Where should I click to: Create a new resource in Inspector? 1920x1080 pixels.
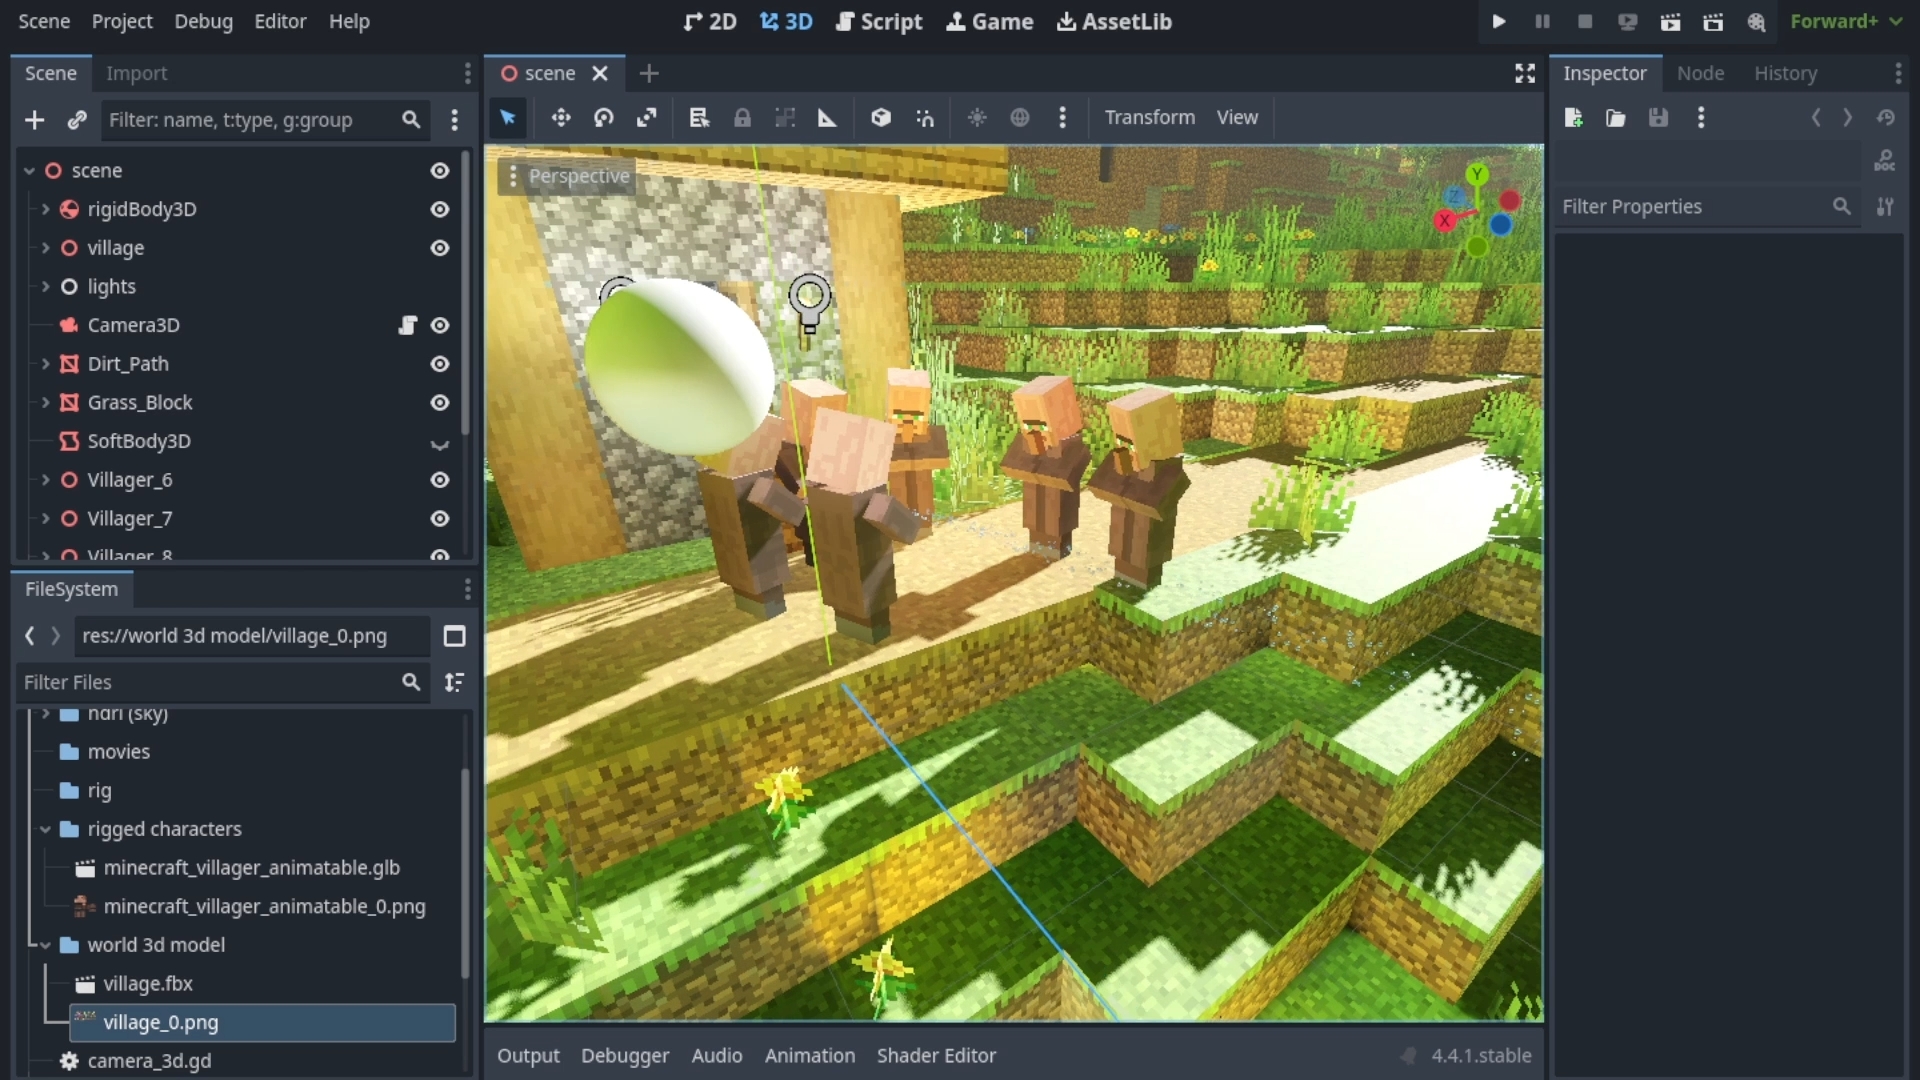point(1573,118)
